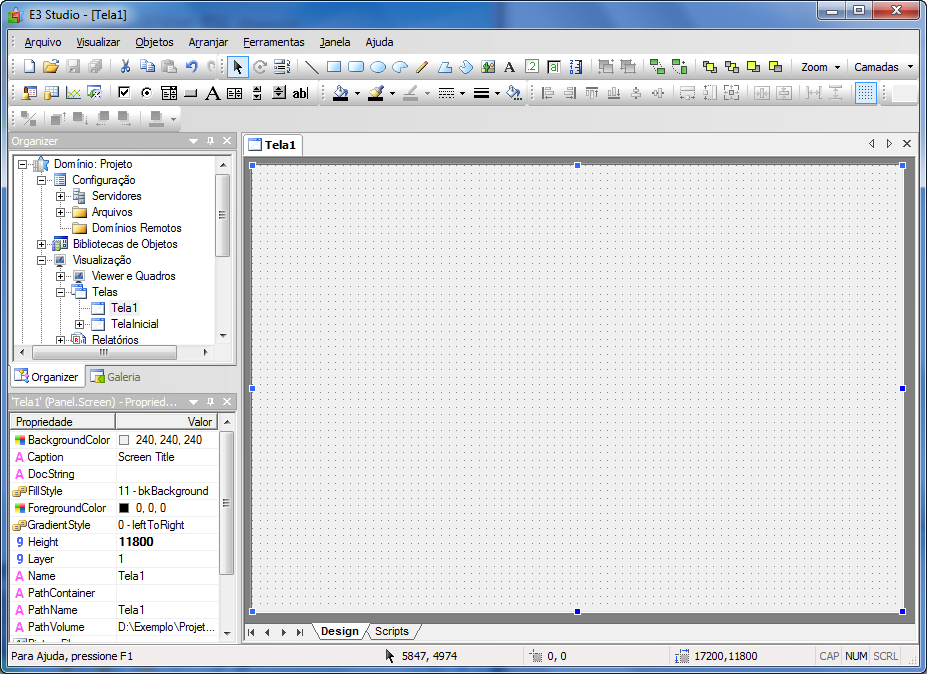The height and width of the screenshot is (674, 927).
Task: Insert a checkbox control from toolbar
Action: (x=124, y=93)
